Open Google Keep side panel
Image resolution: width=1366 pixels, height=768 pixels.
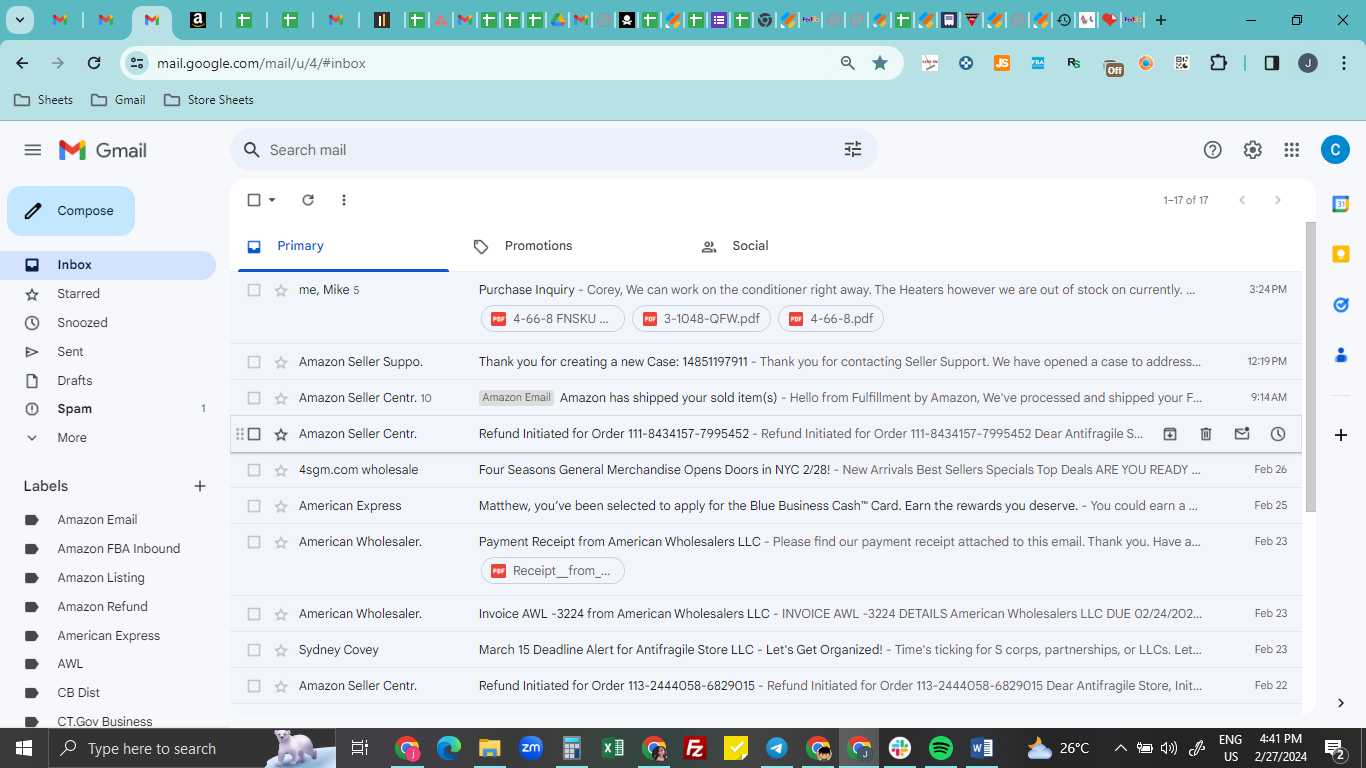click(x=1341, y=254)
